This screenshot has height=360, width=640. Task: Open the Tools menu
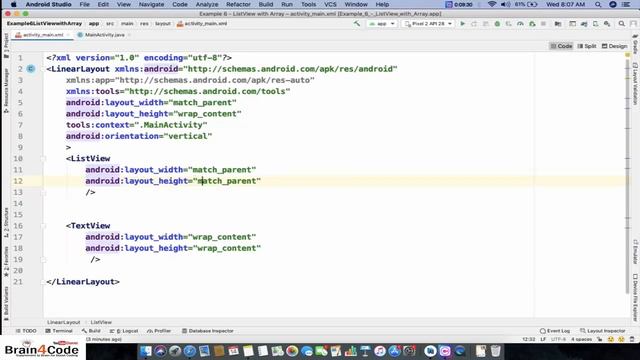[x=308, y=4]
